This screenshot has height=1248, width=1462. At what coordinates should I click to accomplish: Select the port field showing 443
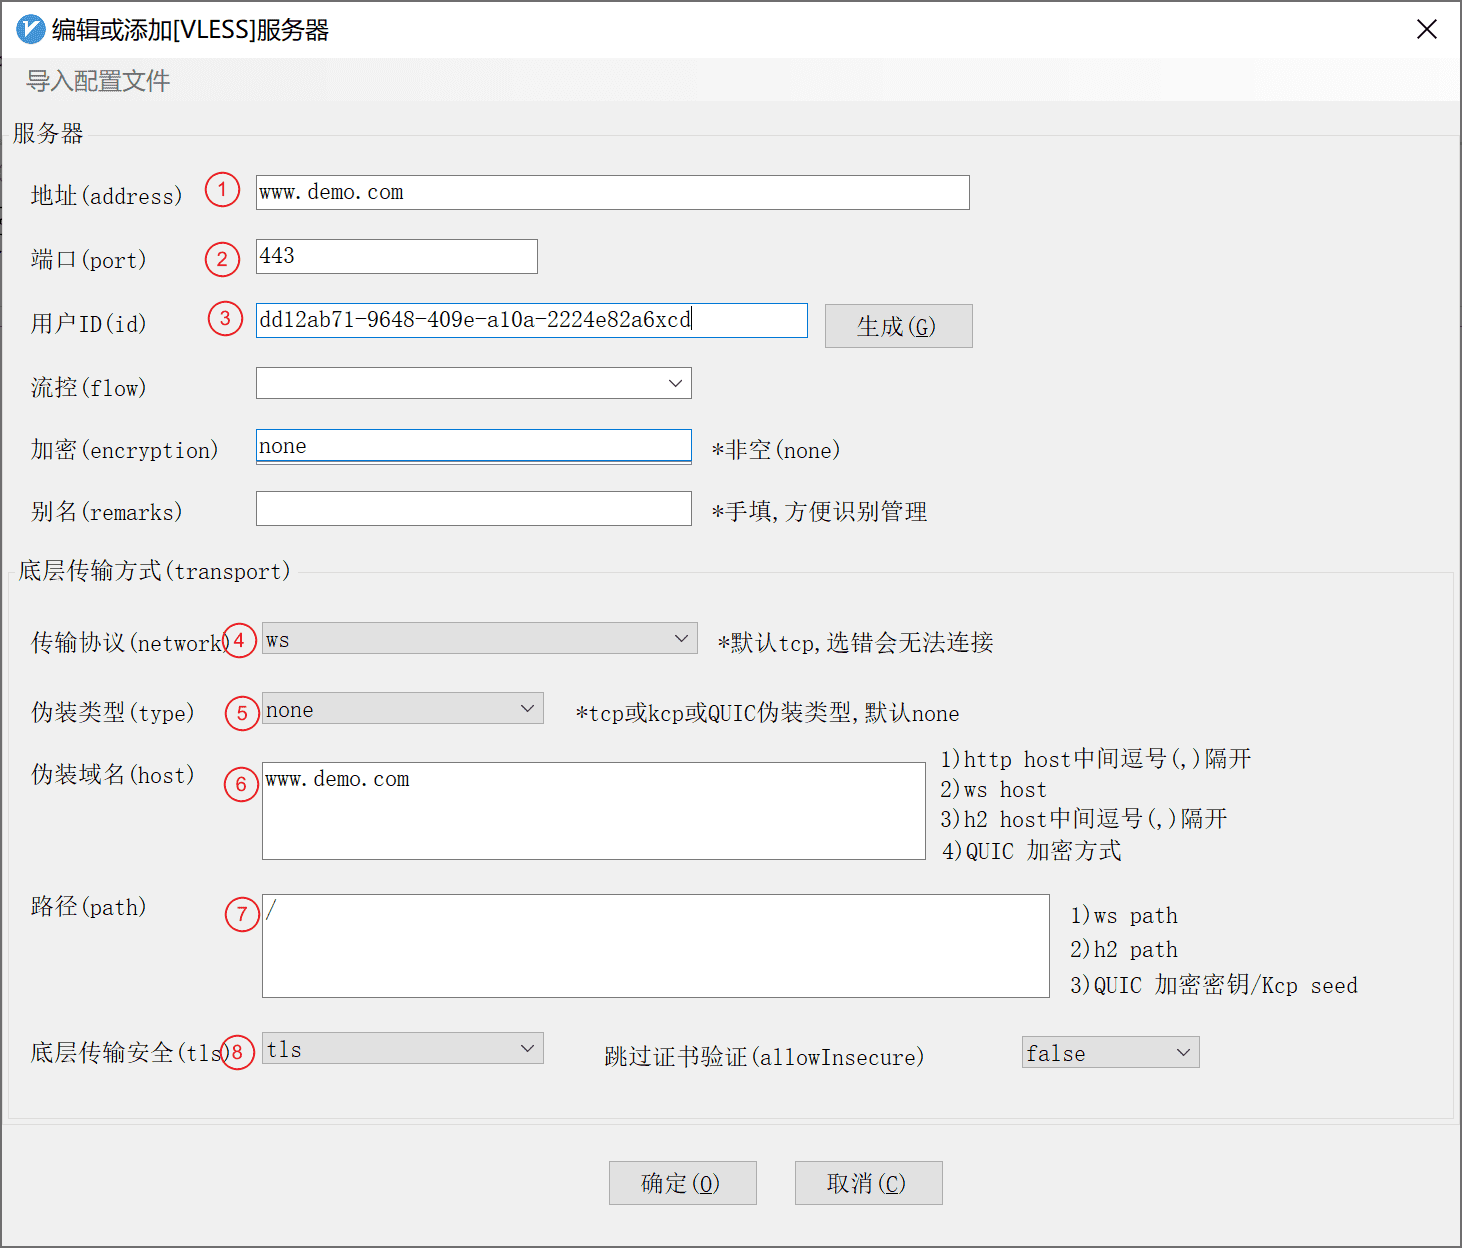coord(396,256)
